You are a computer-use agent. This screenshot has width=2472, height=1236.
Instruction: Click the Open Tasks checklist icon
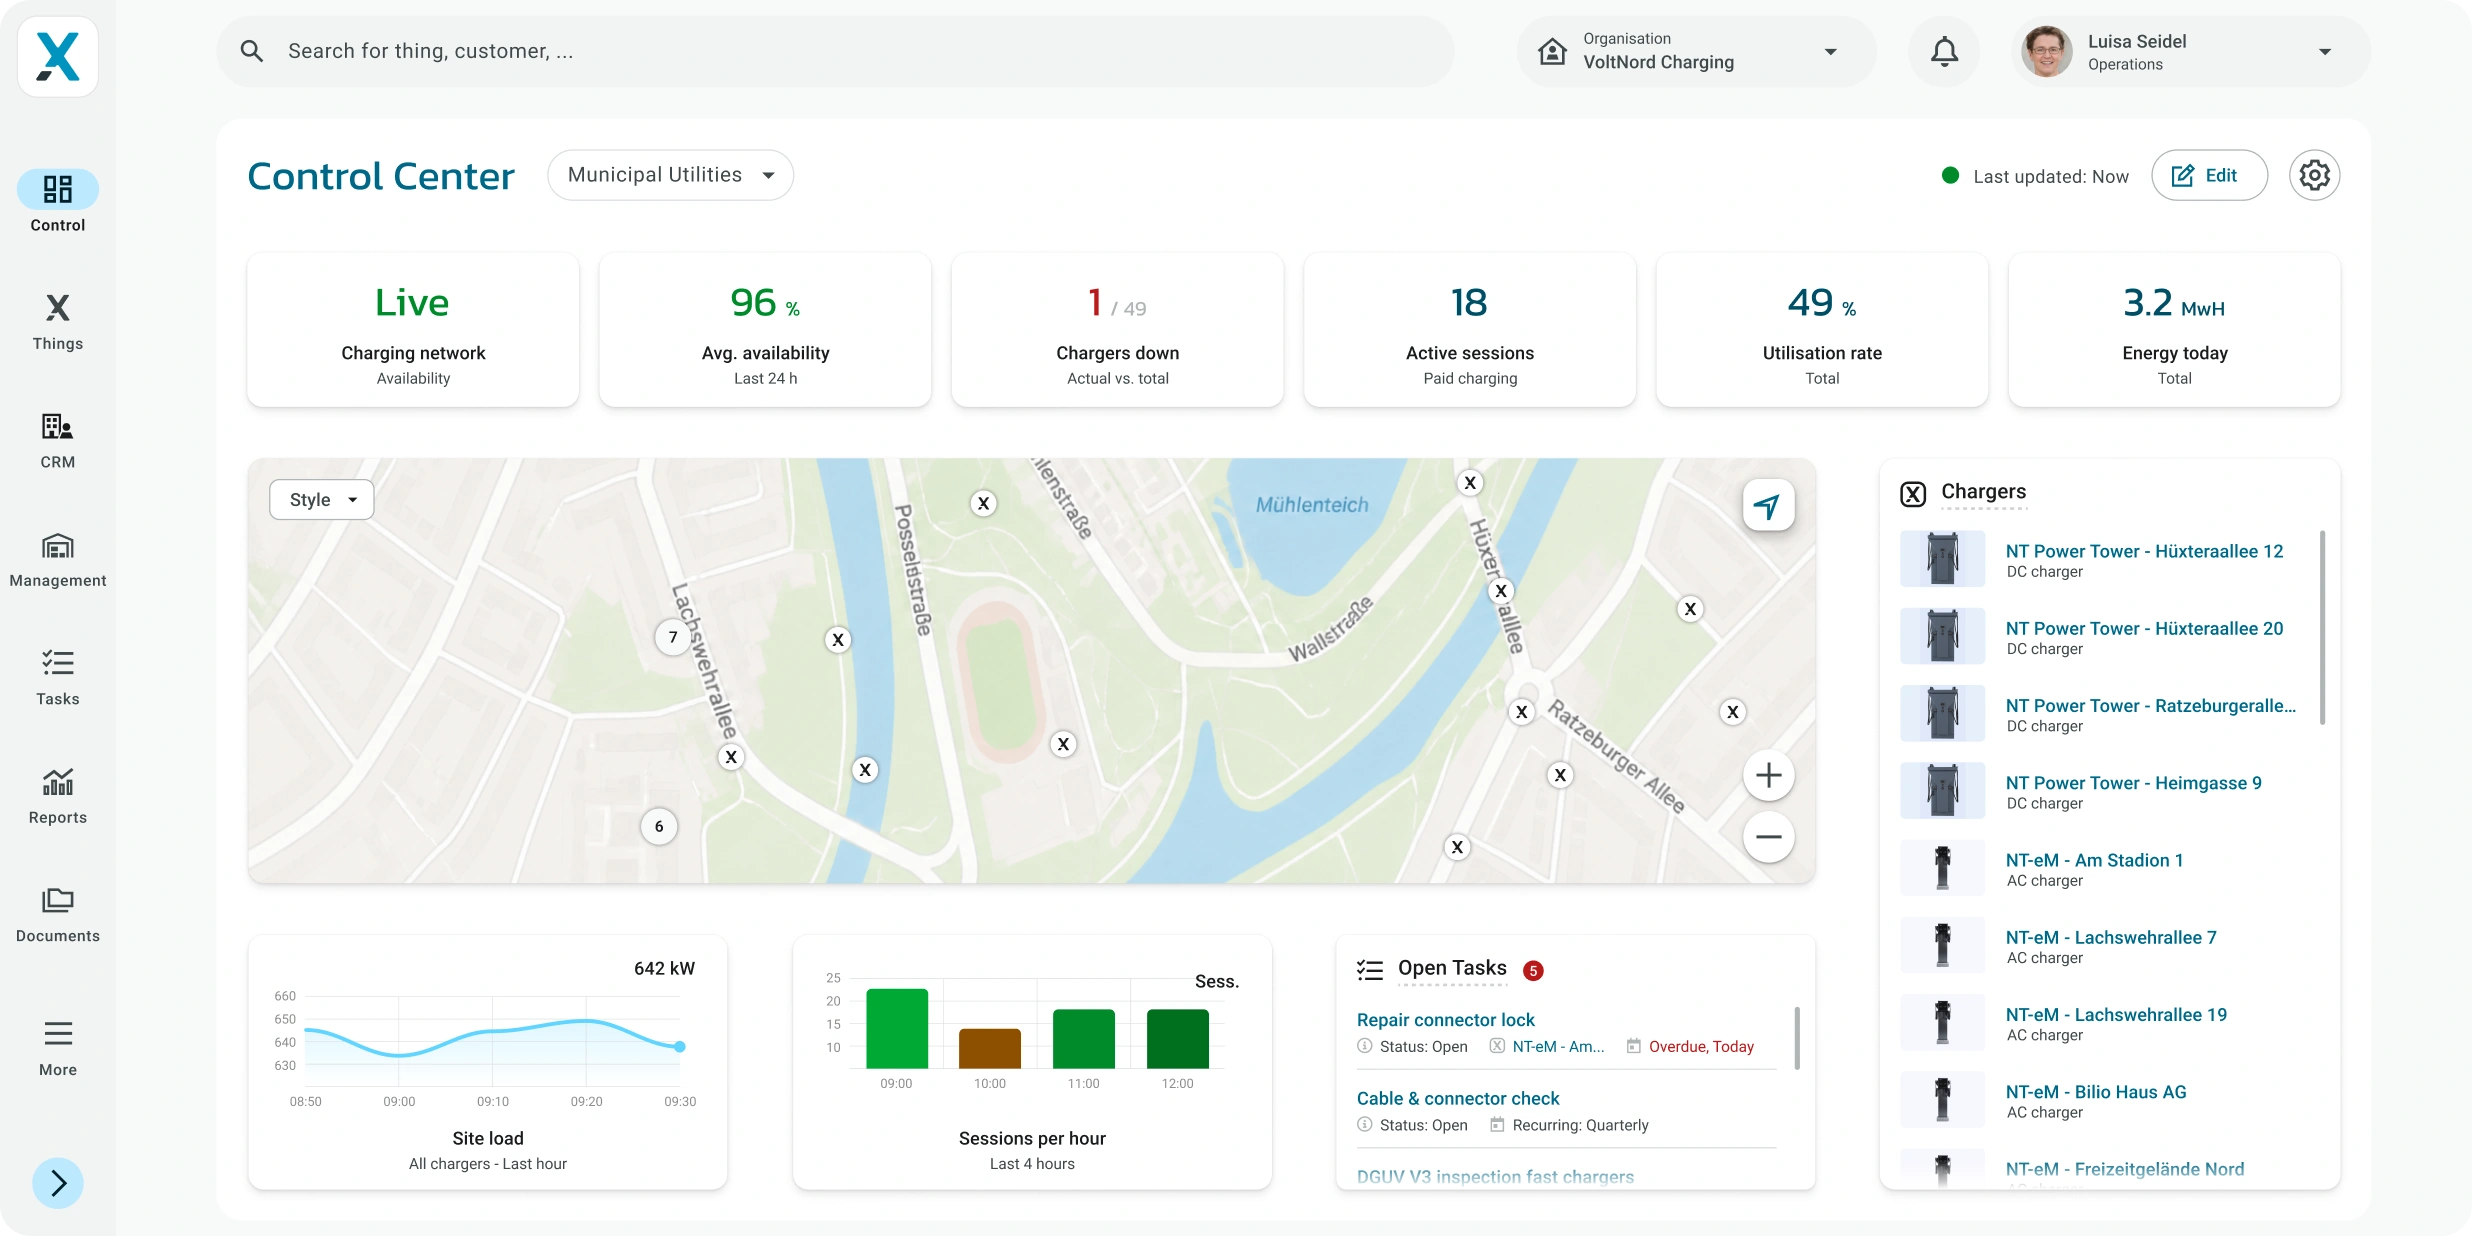click(x=1370, y=969)
